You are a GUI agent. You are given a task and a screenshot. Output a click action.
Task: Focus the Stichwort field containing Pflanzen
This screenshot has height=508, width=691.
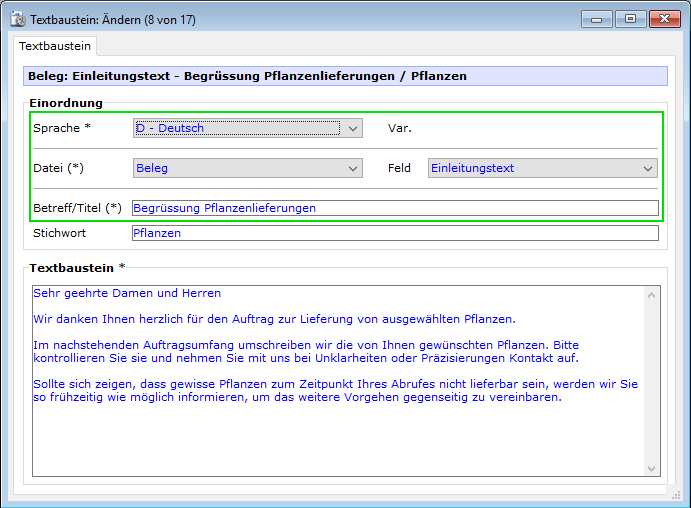tap(394, 233)
